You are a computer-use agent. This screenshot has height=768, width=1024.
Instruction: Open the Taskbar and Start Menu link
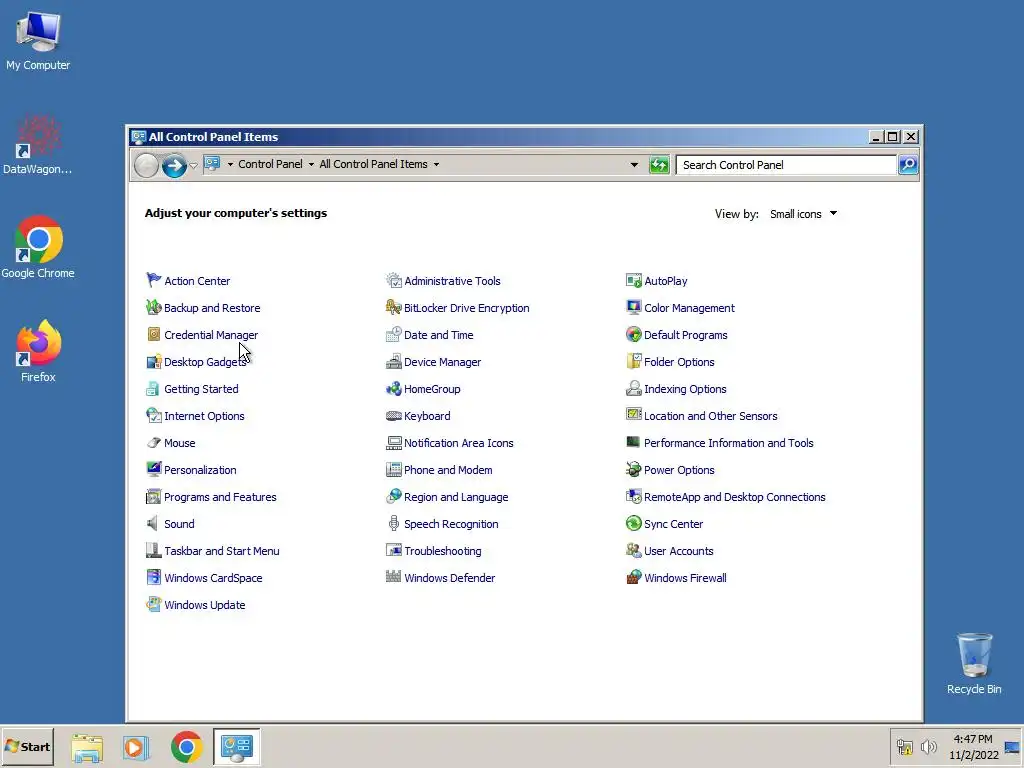(221, 551)
